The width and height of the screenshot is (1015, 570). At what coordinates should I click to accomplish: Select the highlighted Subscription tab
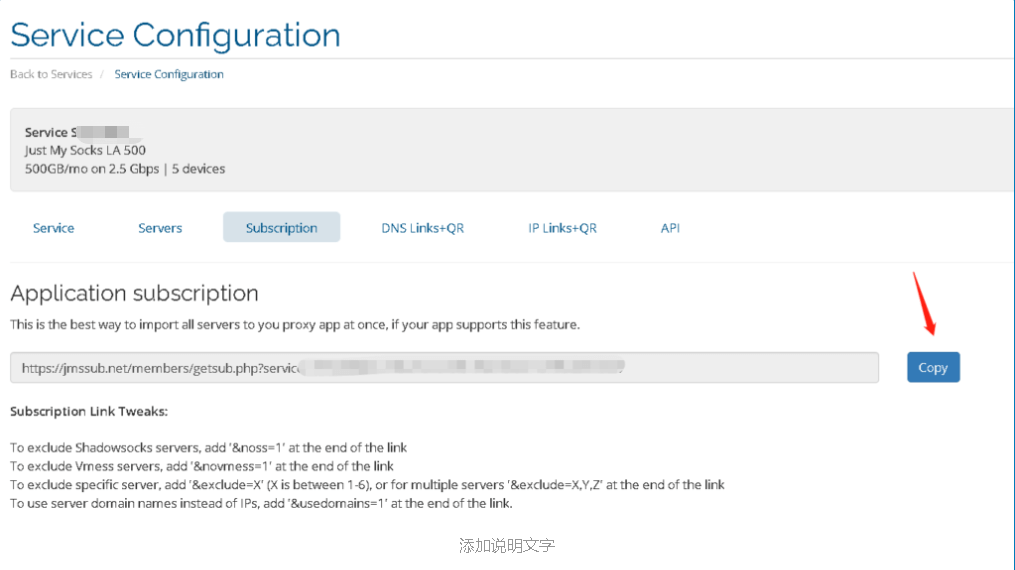click(282, 227)
